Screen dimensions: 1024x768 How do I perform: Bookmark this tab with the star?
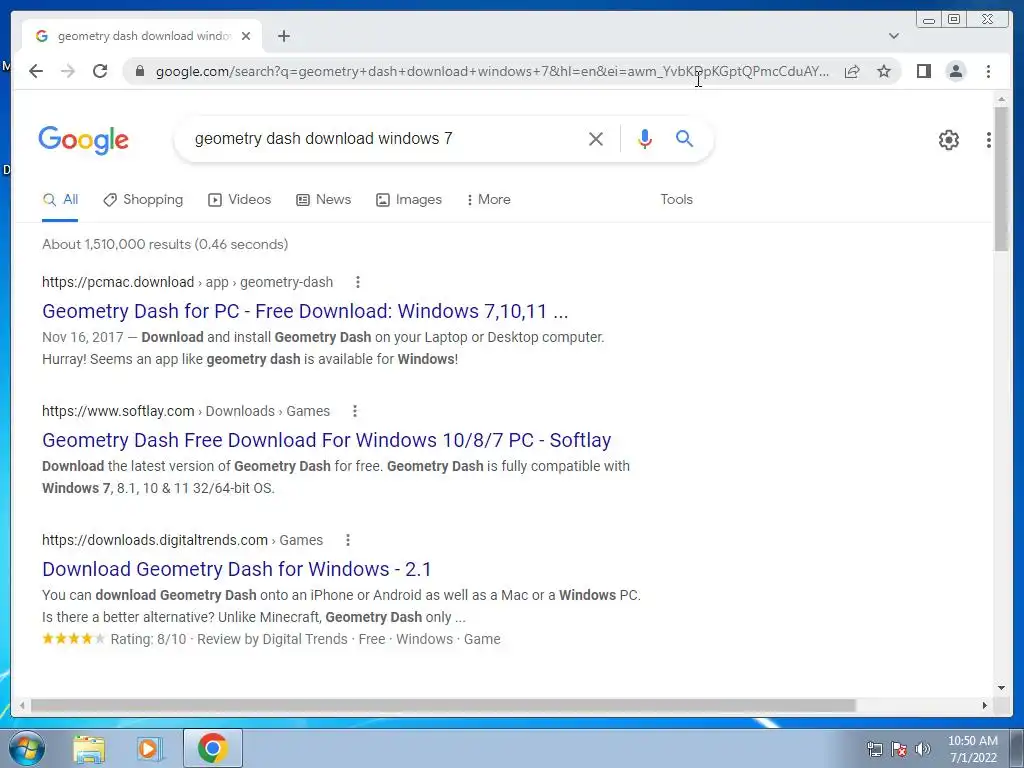tap(884, 71)
